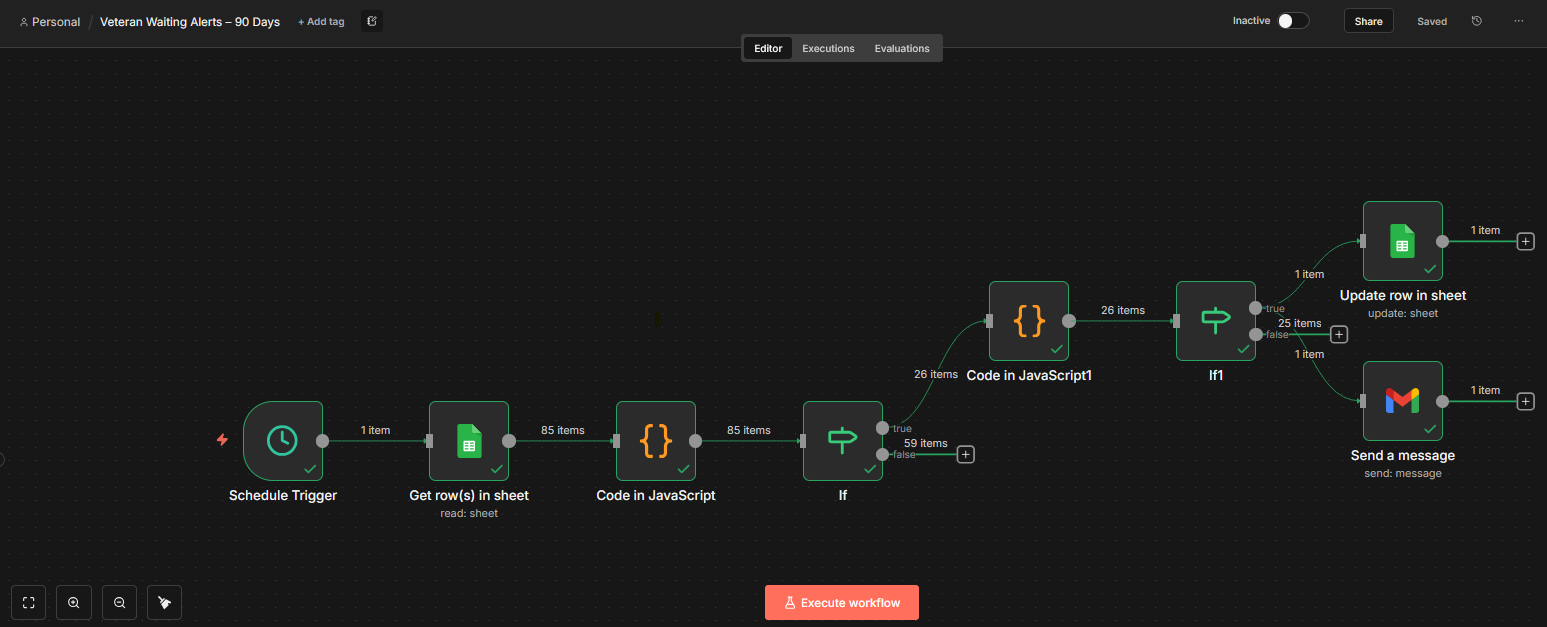Add node after Send a message output
This screenshot has height=627, width=1547.
1525,401
